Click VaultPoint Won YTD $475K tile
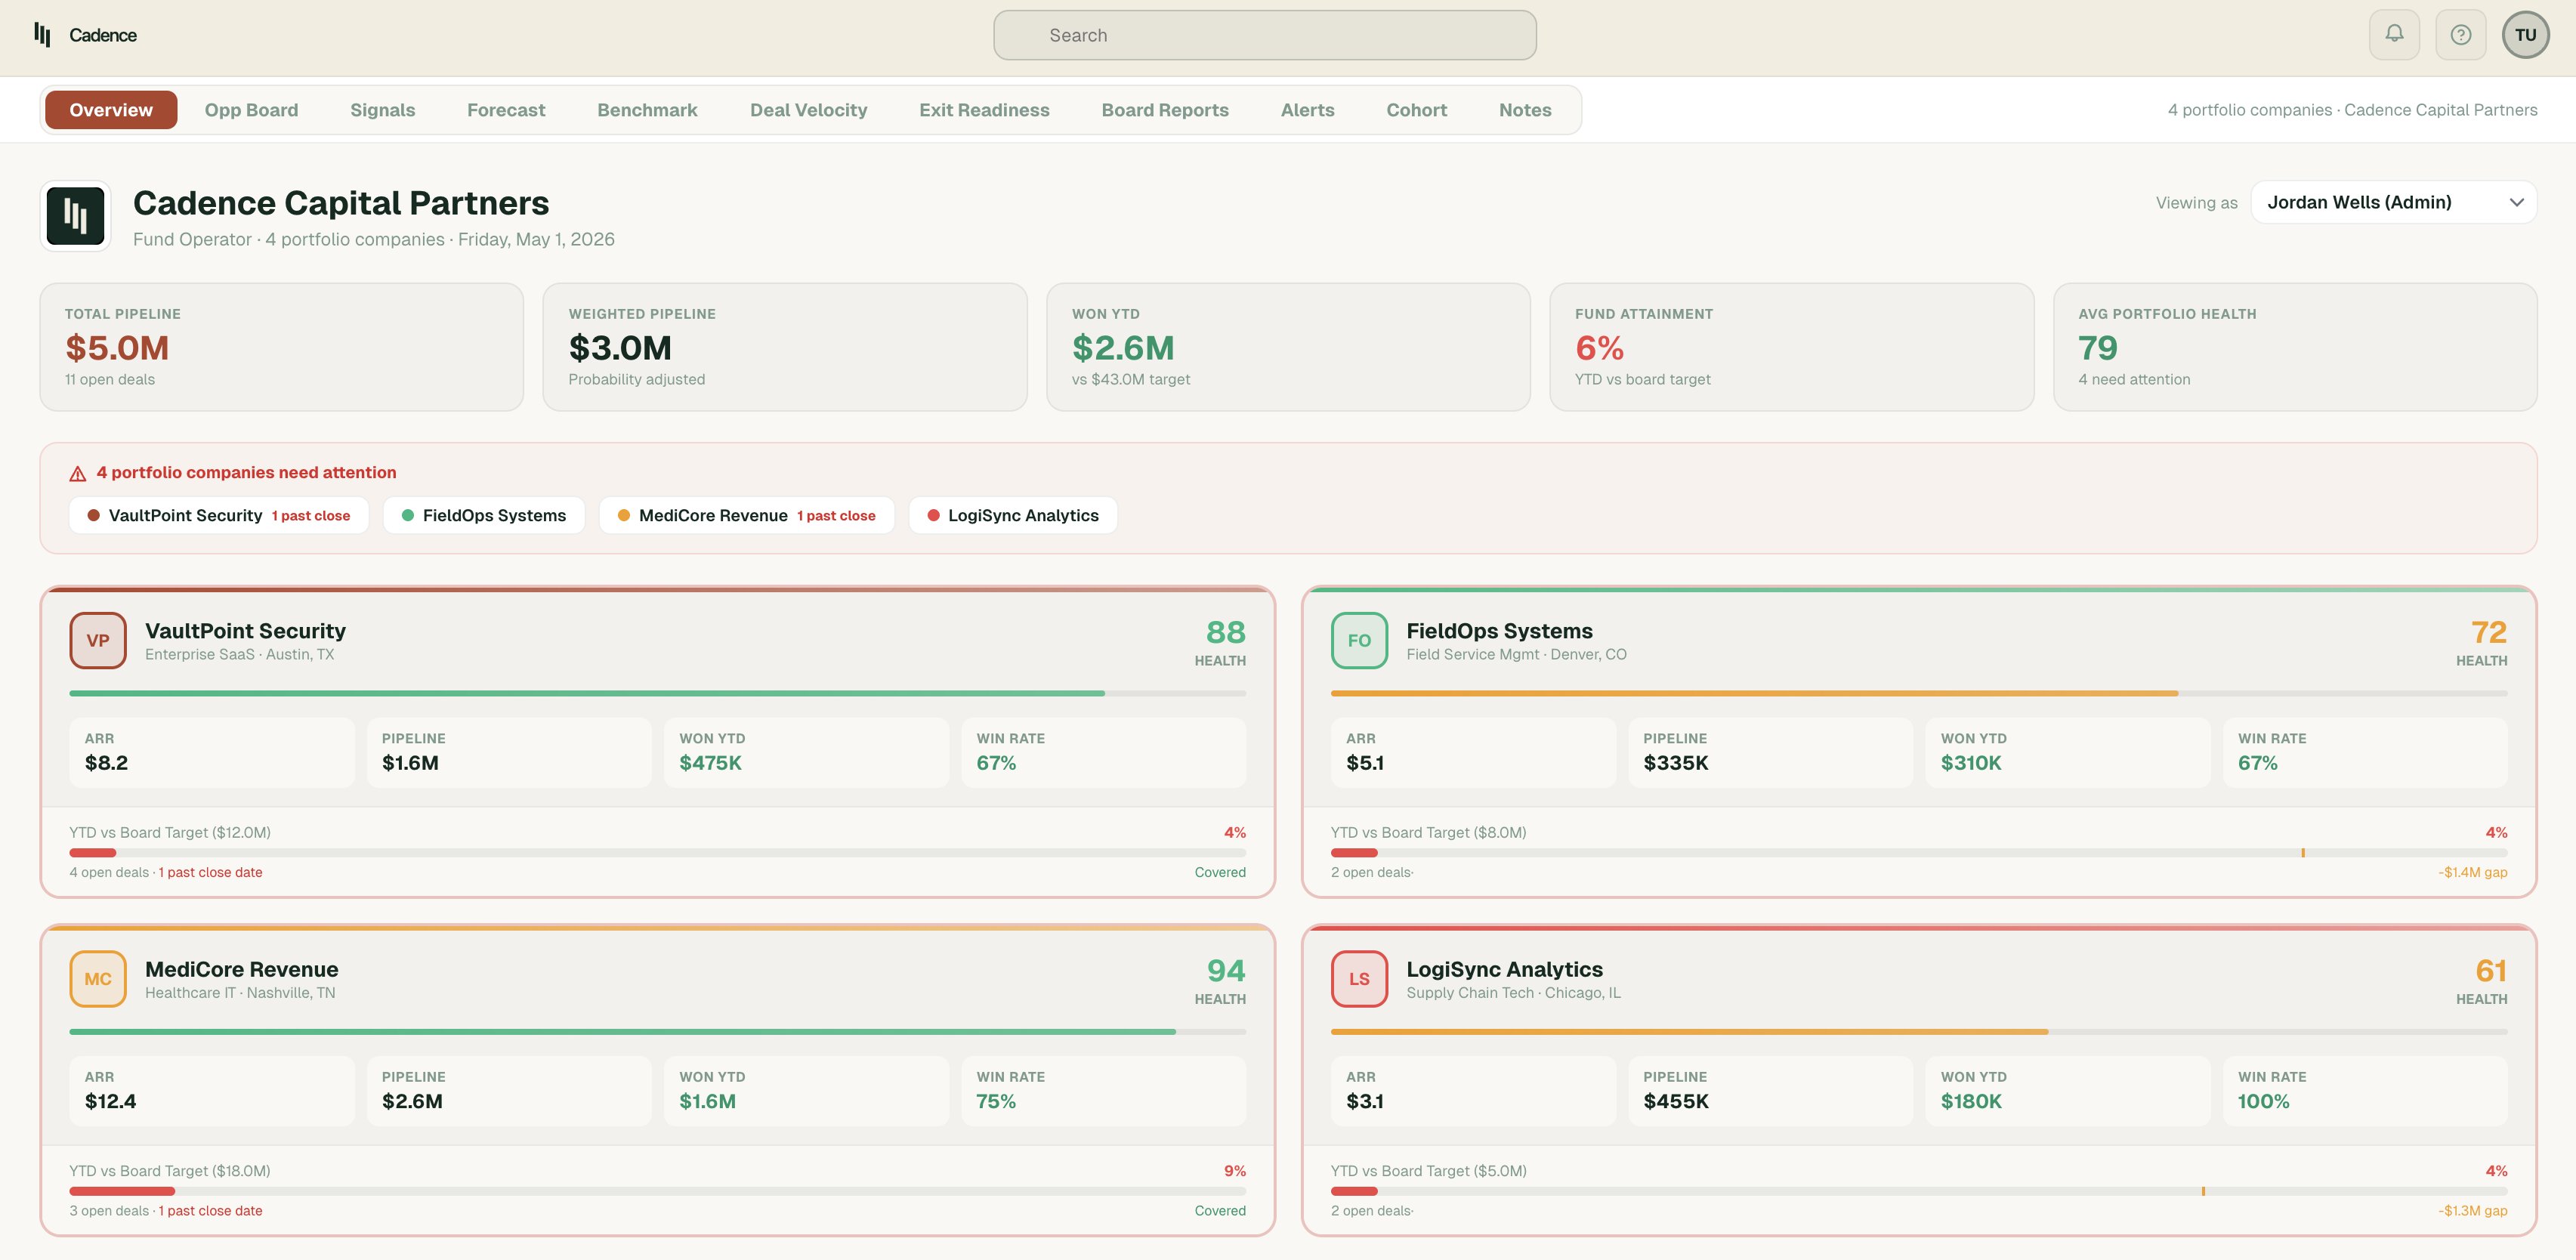Viewport: 2576px width, 1260px height. (806, 752)
